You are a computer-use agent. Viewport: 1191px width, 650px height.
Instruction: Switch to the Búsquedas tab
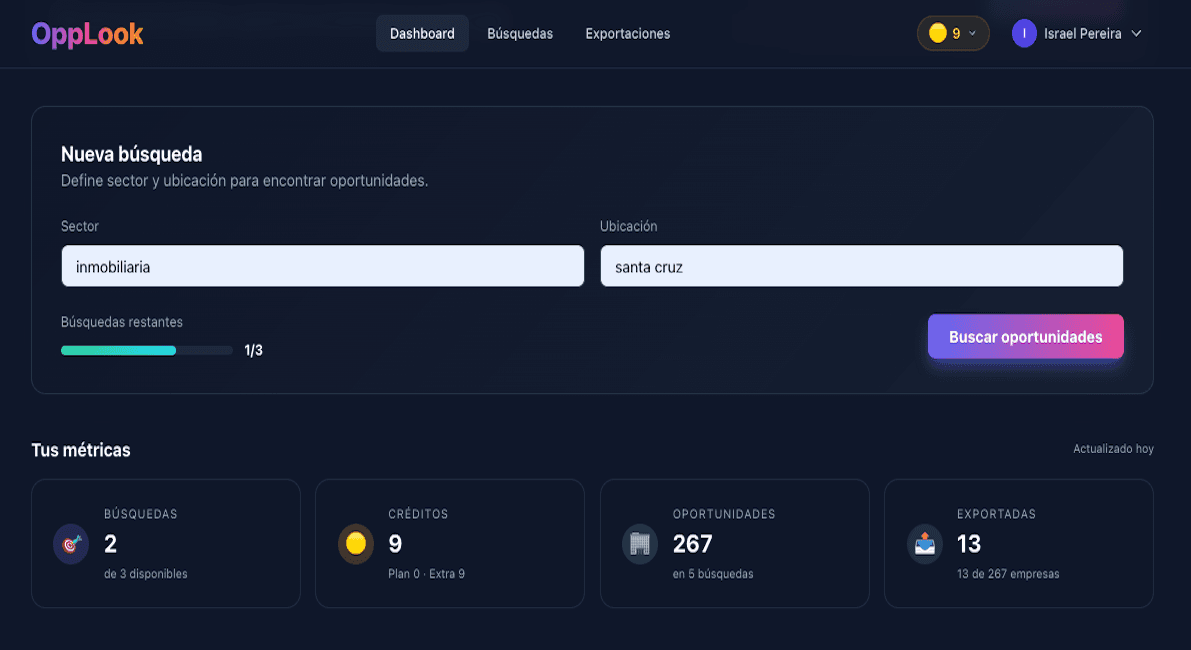(520, 33)
